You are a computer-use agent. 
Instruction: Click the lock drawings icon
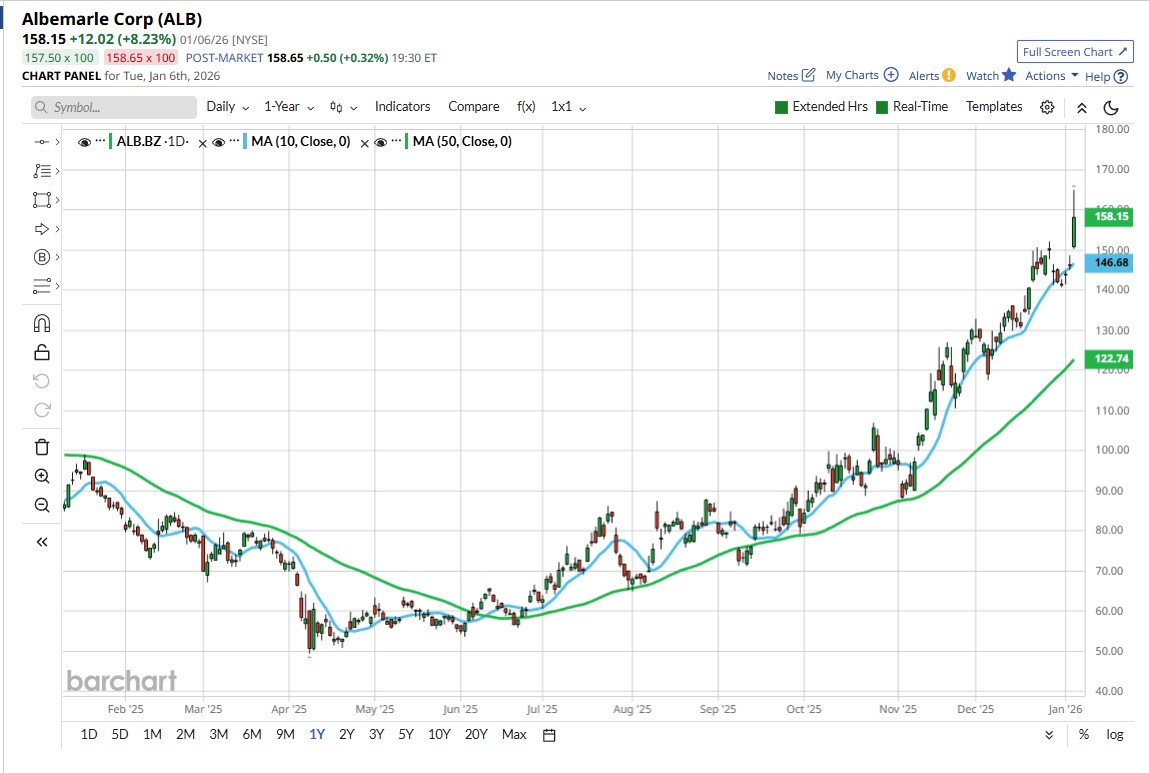[x=41, y=352]
